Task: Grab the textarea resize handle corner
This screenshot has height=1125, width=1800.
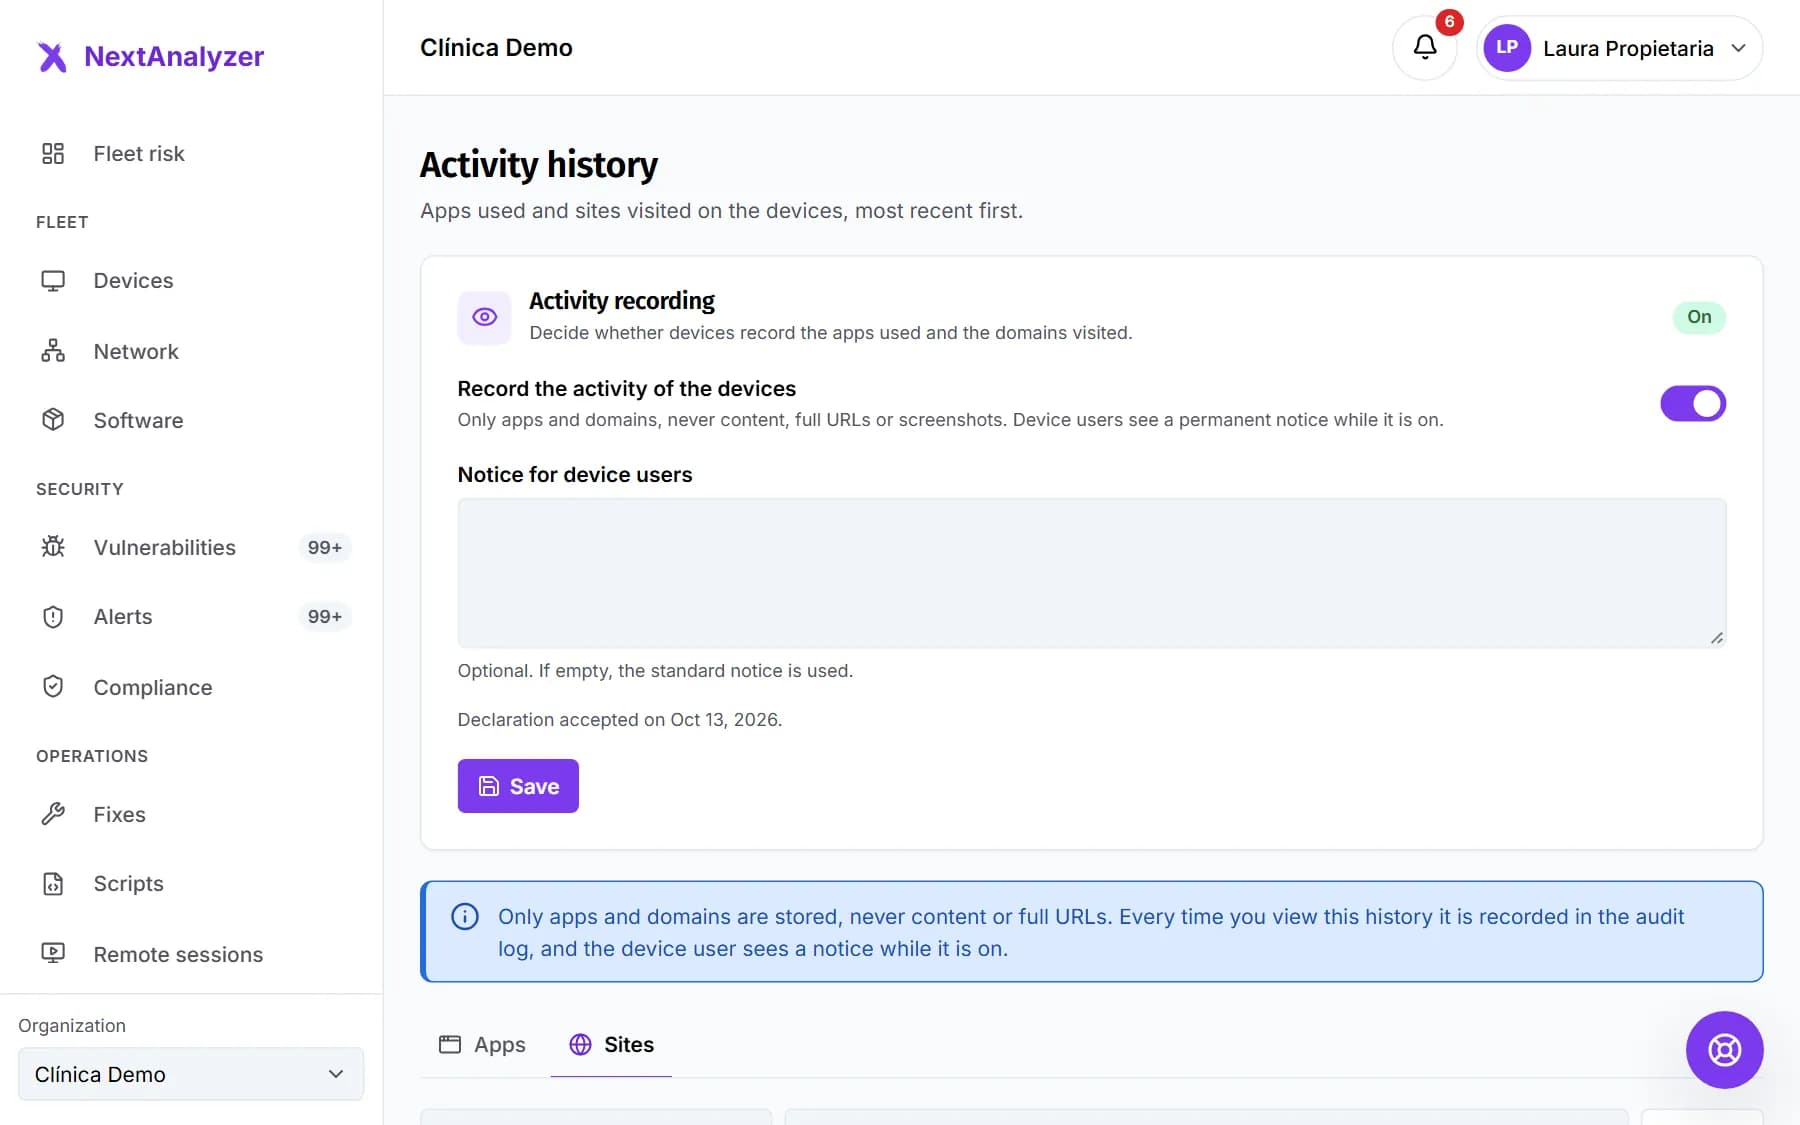Action: point(1716,638)
